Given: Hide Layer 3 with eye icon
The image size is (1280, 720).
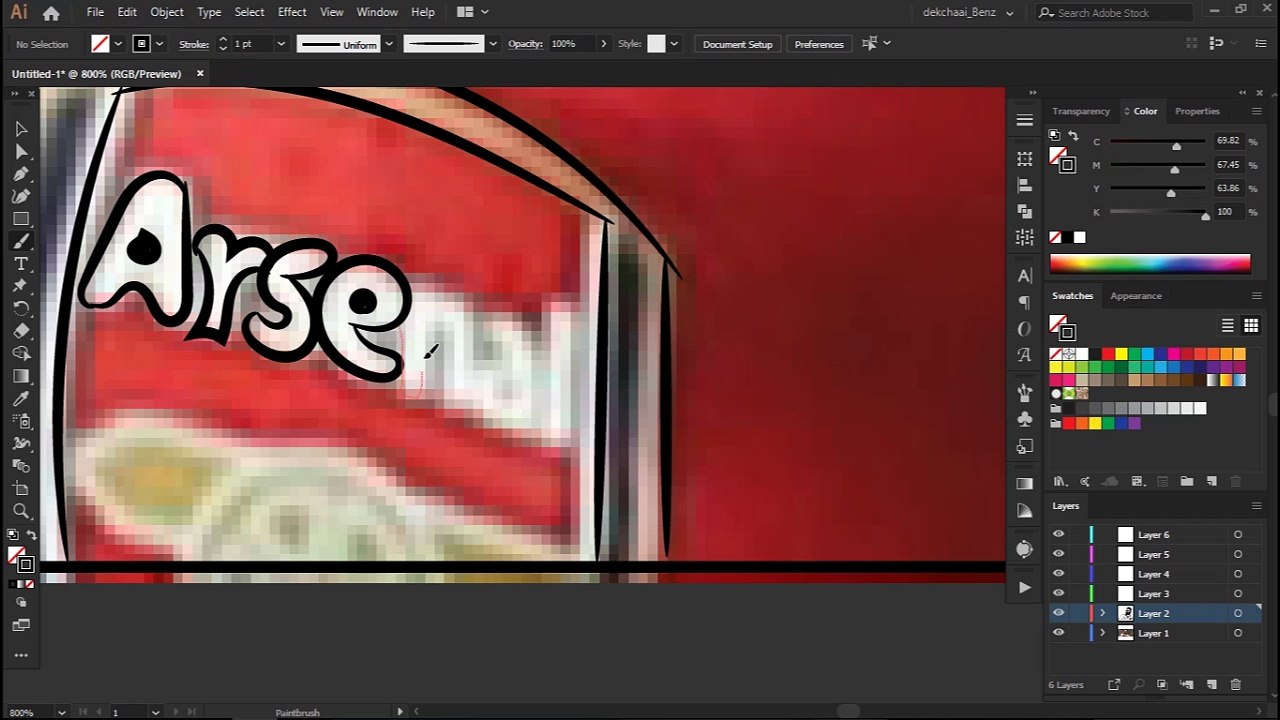Looking at the screenshot, I should 1058,594.
